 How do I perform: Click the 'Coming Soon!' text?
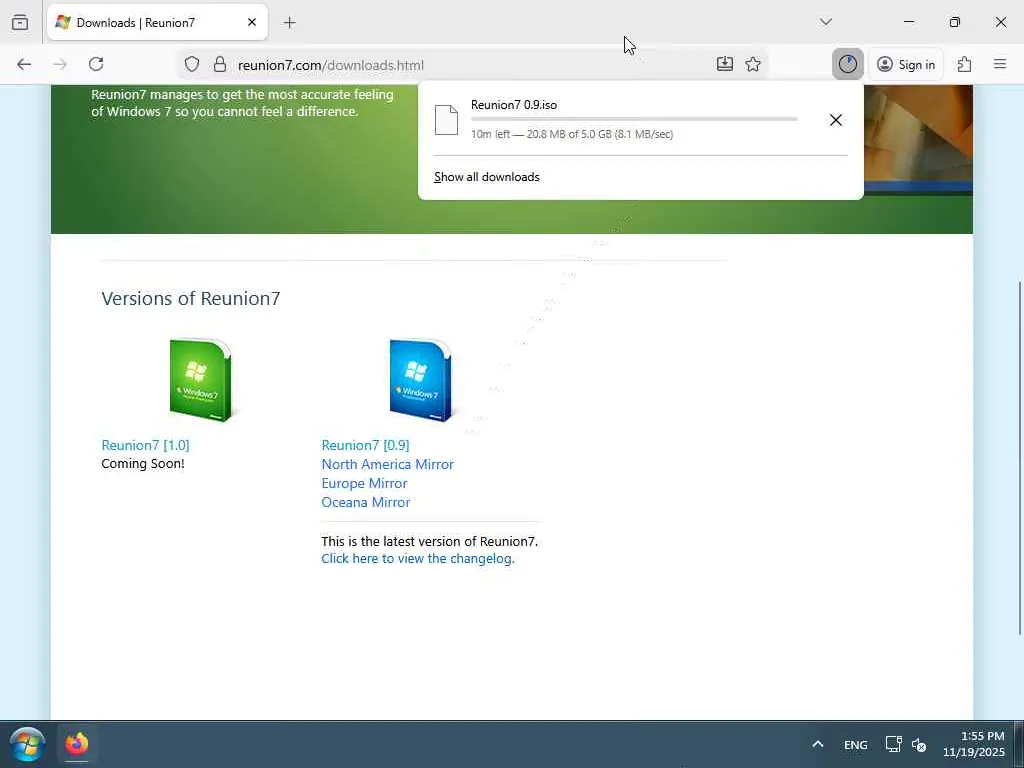pyautogui.click(x=142, y=464)
